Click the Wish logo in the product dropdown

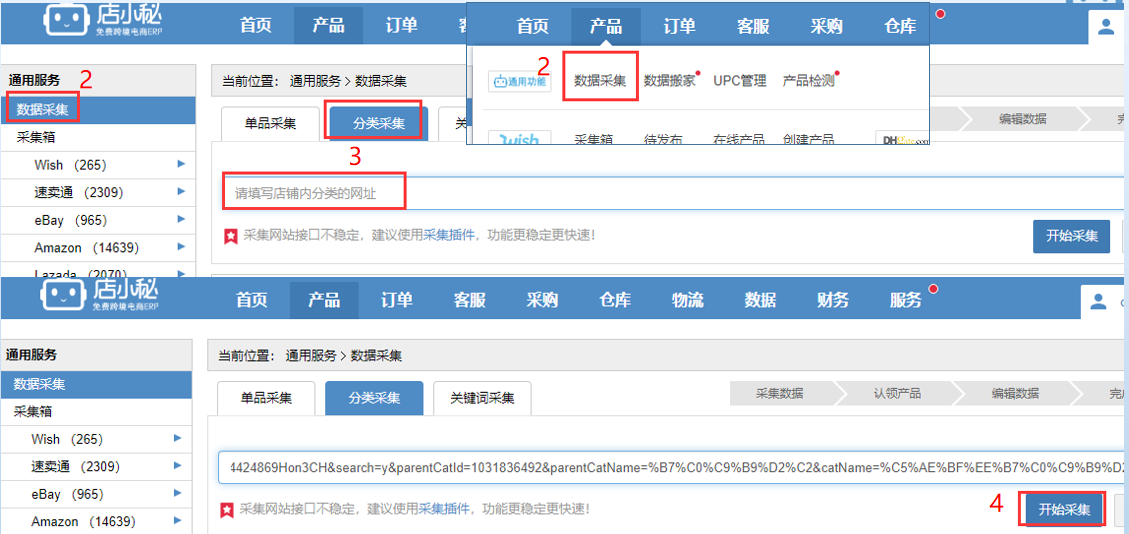pos(520,137)
